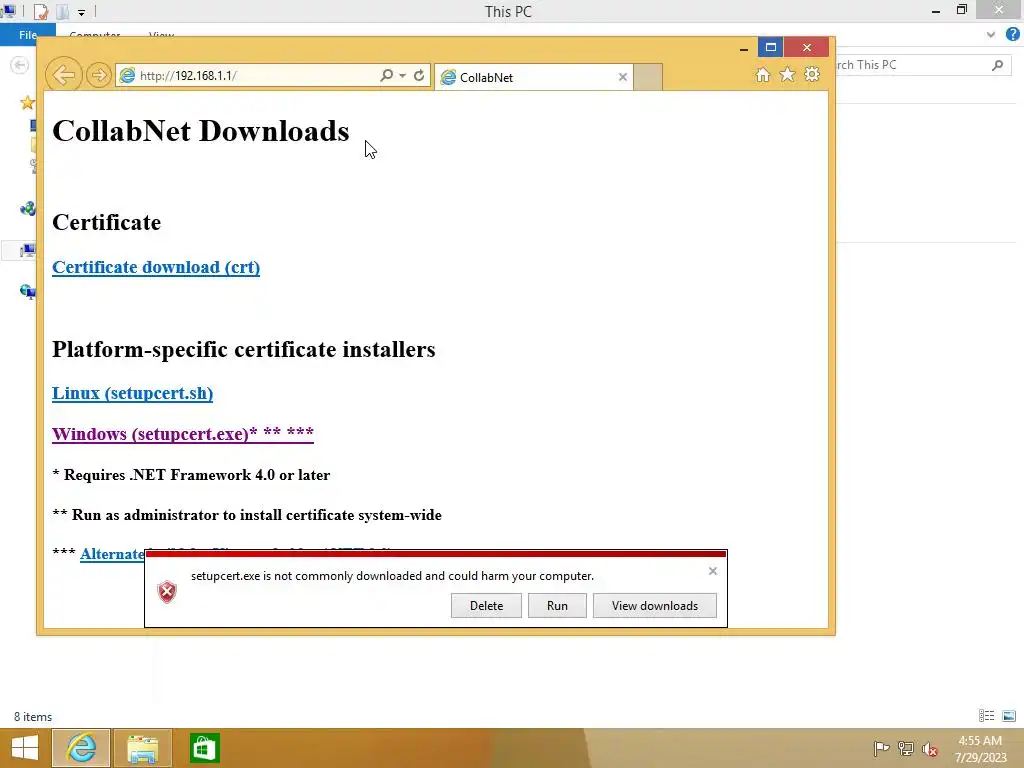Viewport: 1024px width, 768px height.
Task: Switch to details view in This PC
Action: point(986,716)
